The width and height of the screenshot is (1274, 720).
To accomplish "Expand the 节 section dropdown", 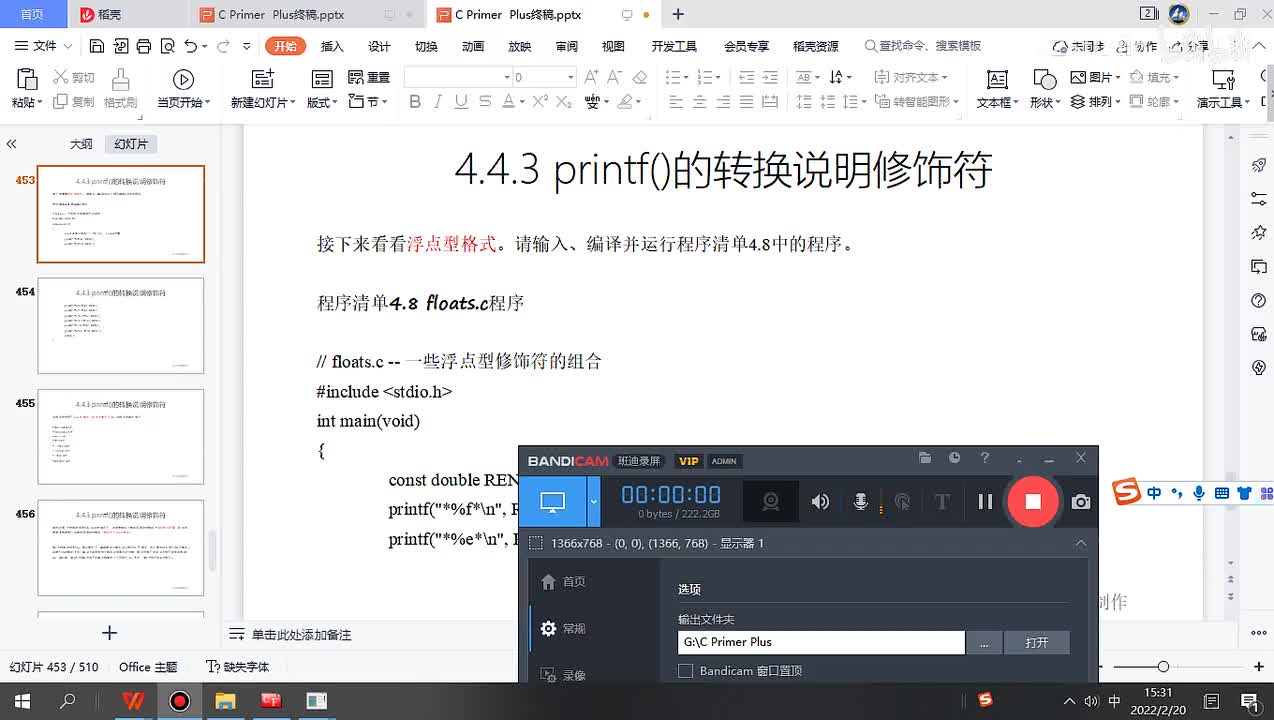I will pyautogui.click(x=367, y=102).
